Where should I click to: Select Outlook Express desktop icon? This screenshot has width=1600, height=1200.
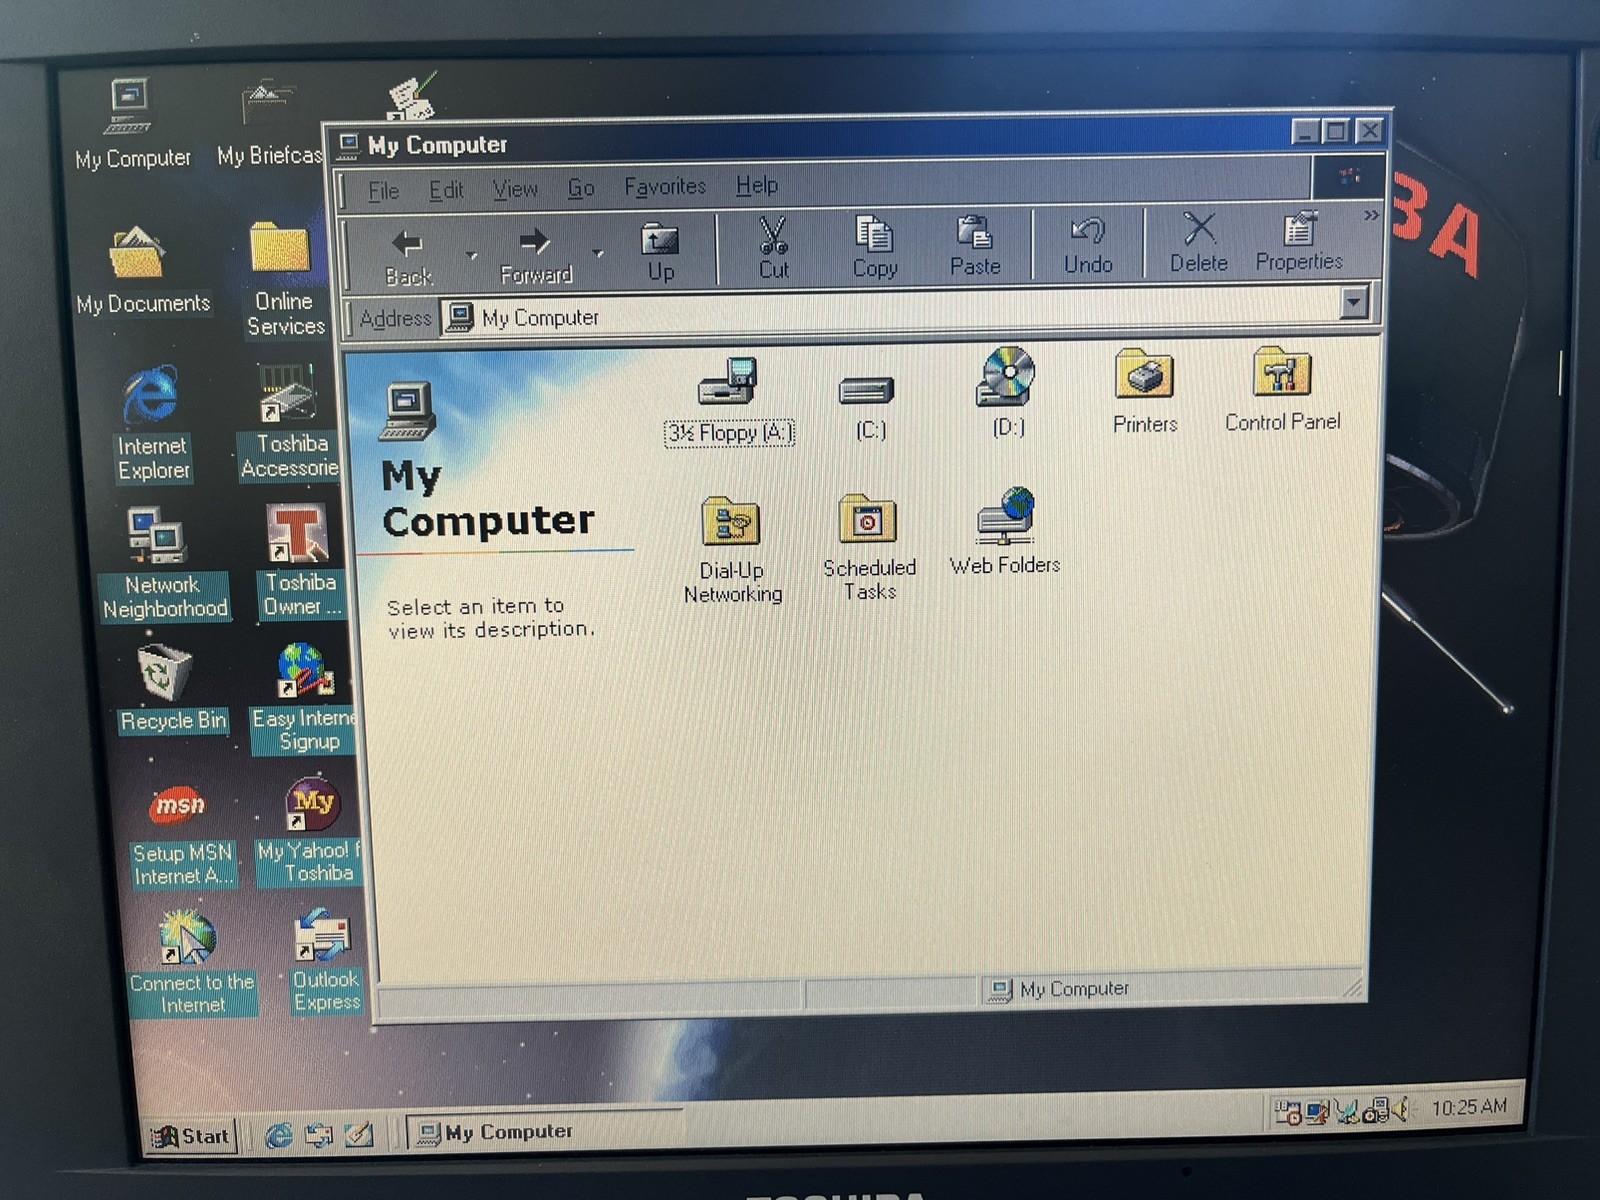click(x=324, y=962)
